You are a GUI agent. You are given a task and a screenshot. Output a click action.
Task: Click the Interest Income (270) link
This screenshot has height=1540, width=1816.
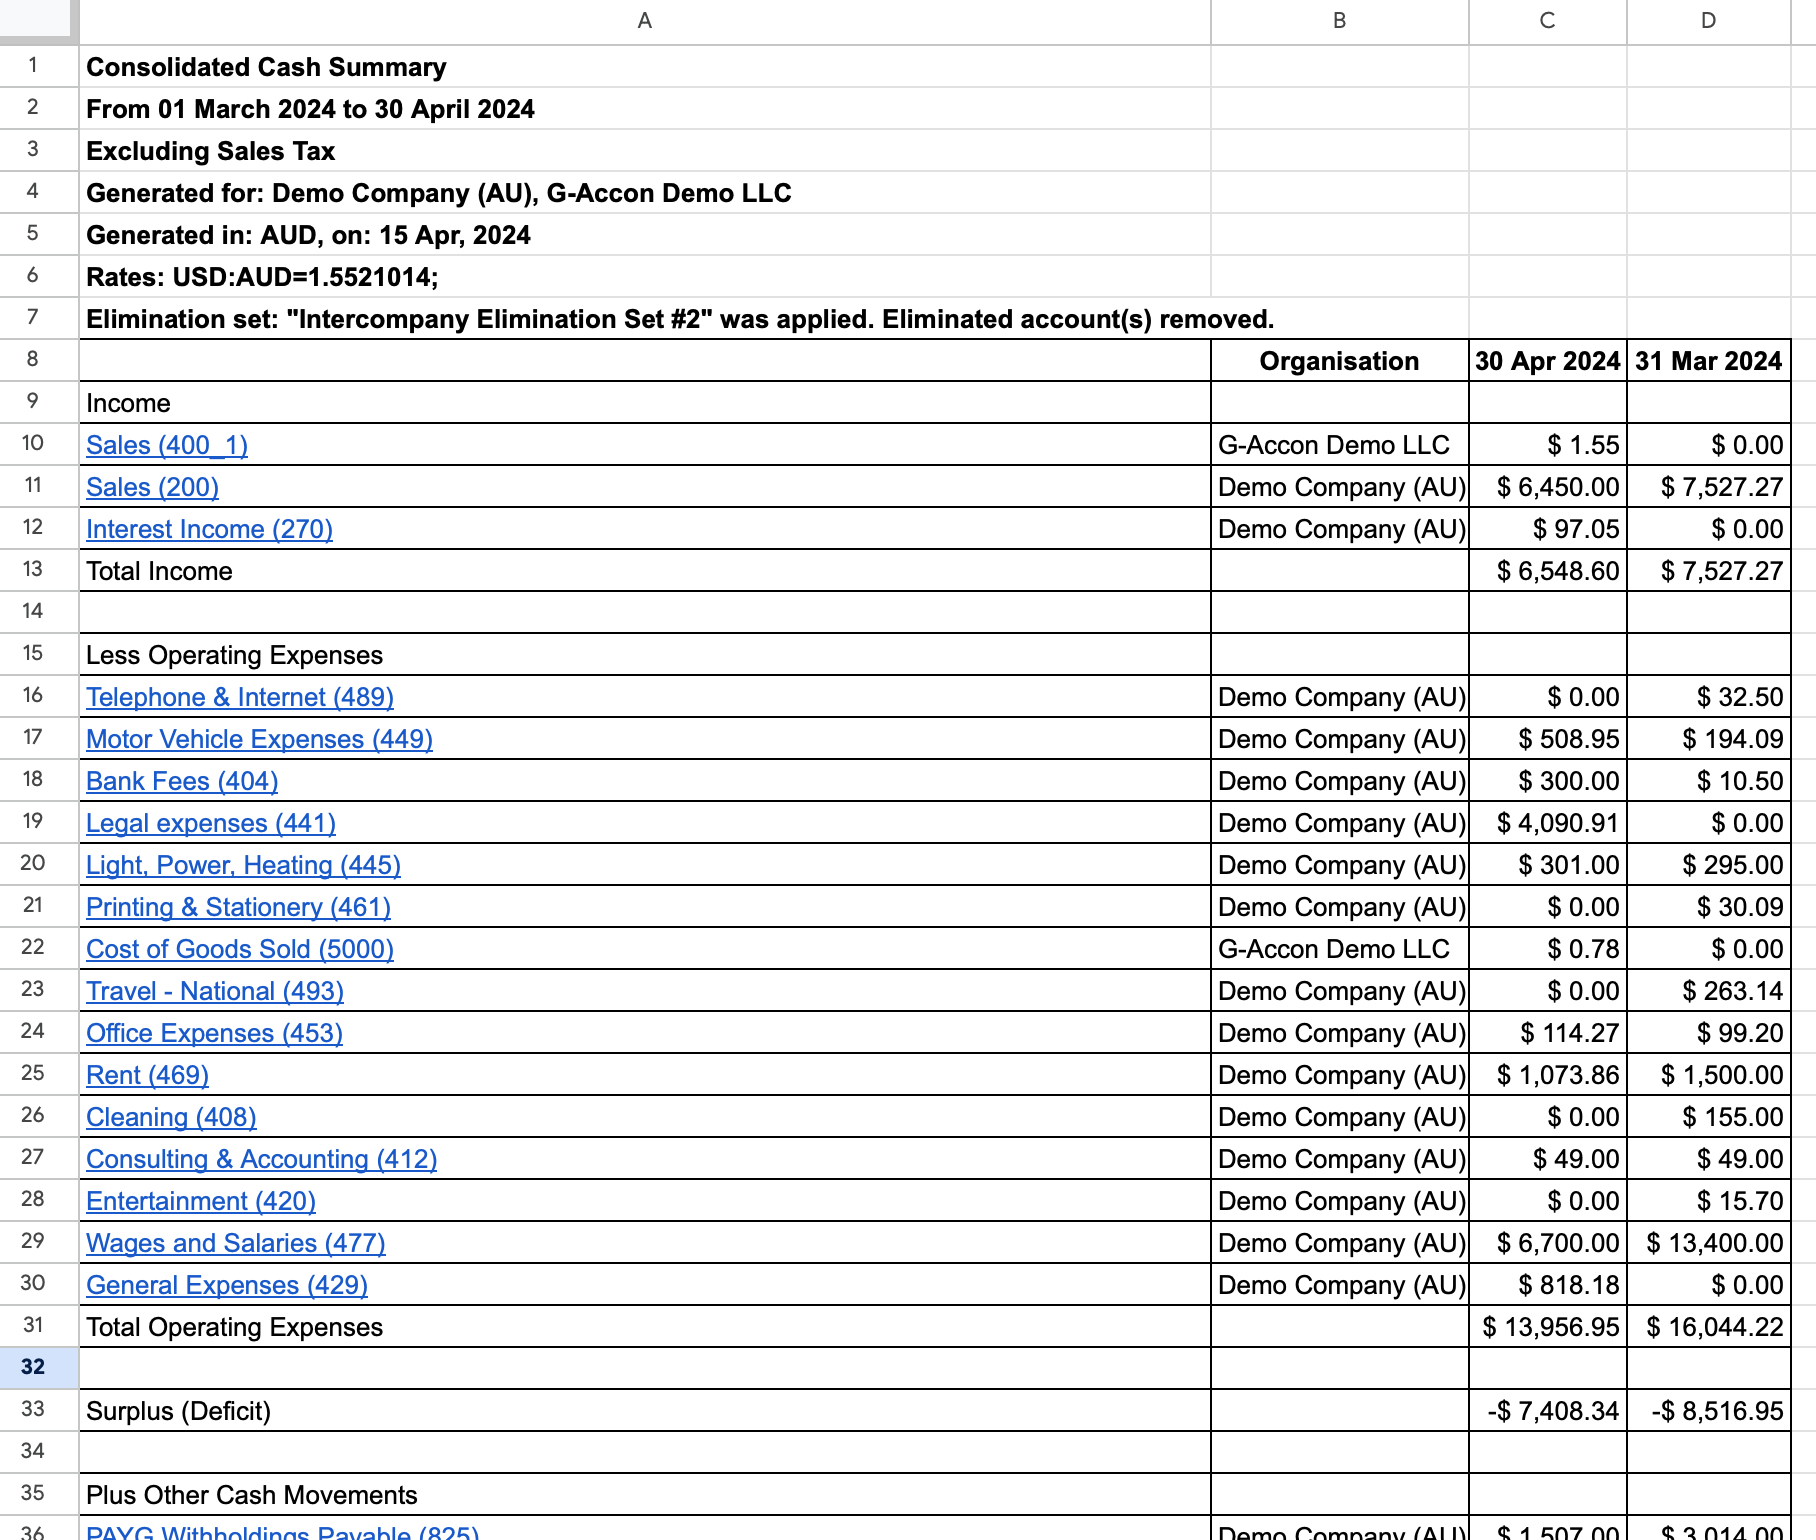click(209, 529)
